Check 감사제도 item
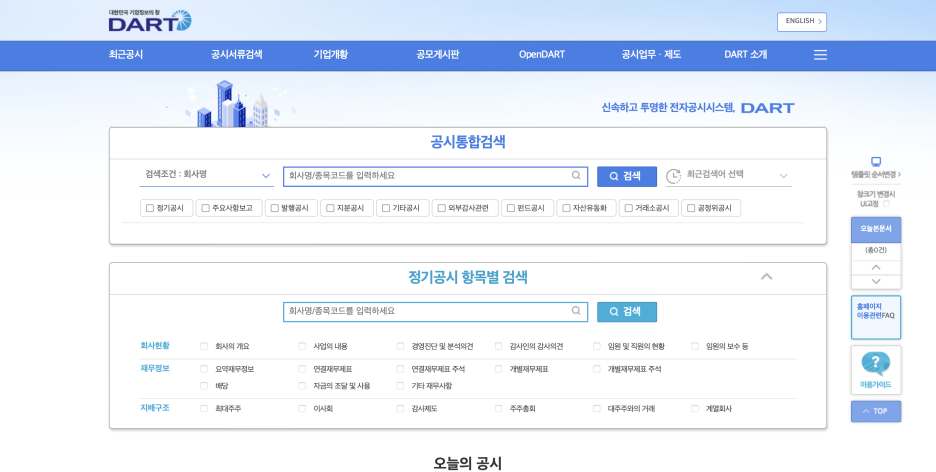 click(x=400, y=409)
